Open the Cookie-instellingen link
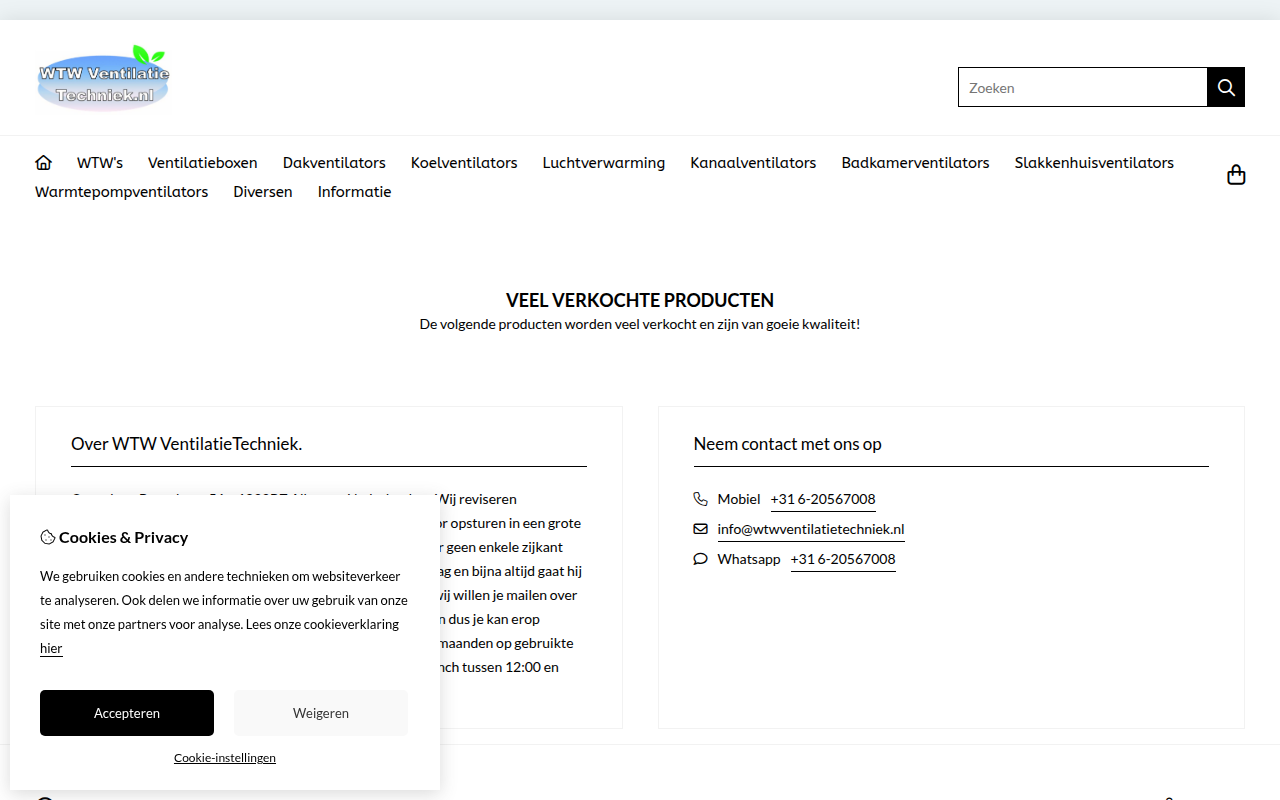 [225, 758]
